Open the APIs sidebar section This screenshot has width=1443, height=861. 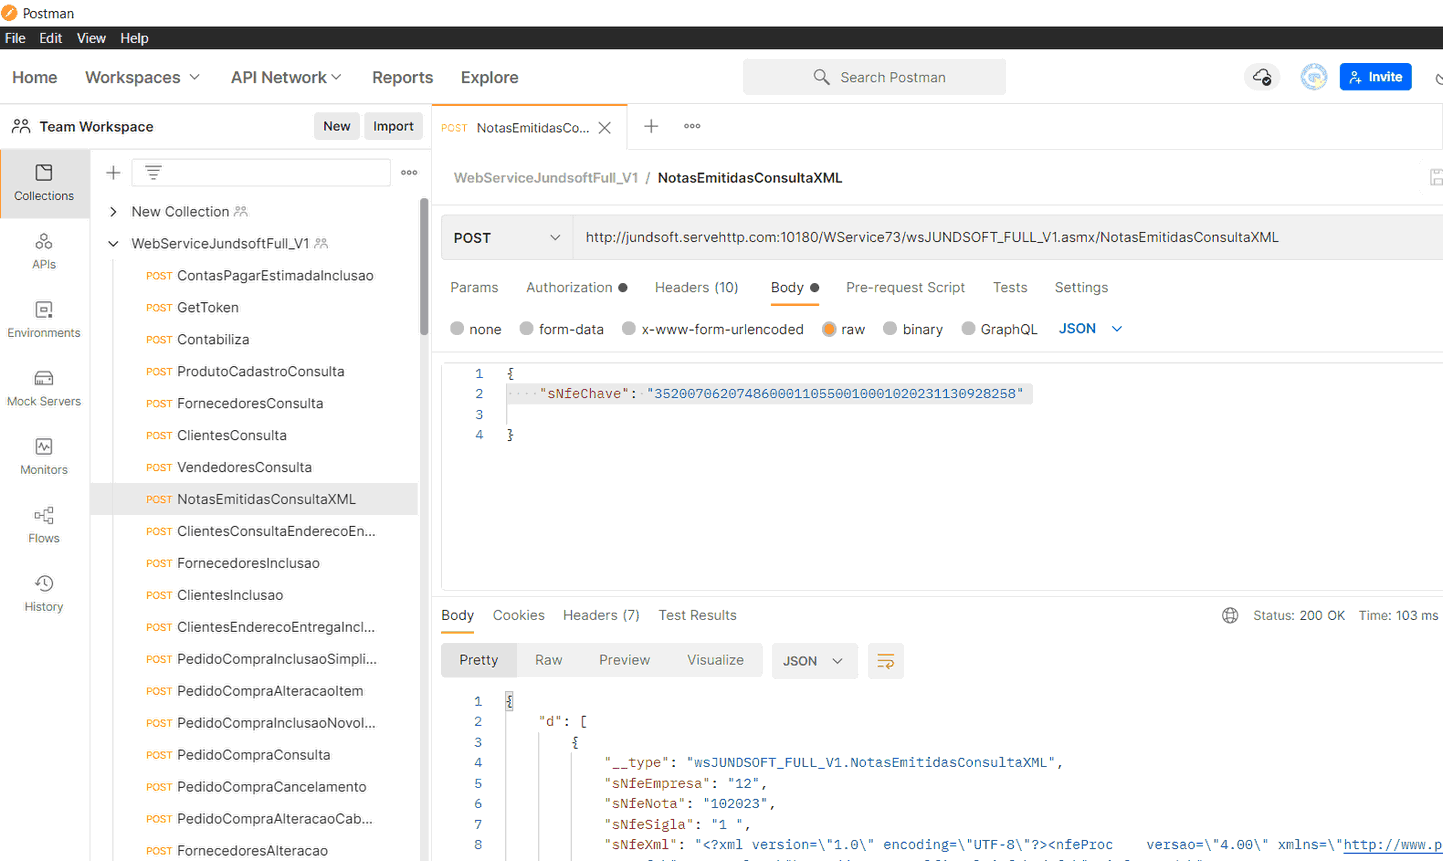pyautogui.click(x=44, y=251)
